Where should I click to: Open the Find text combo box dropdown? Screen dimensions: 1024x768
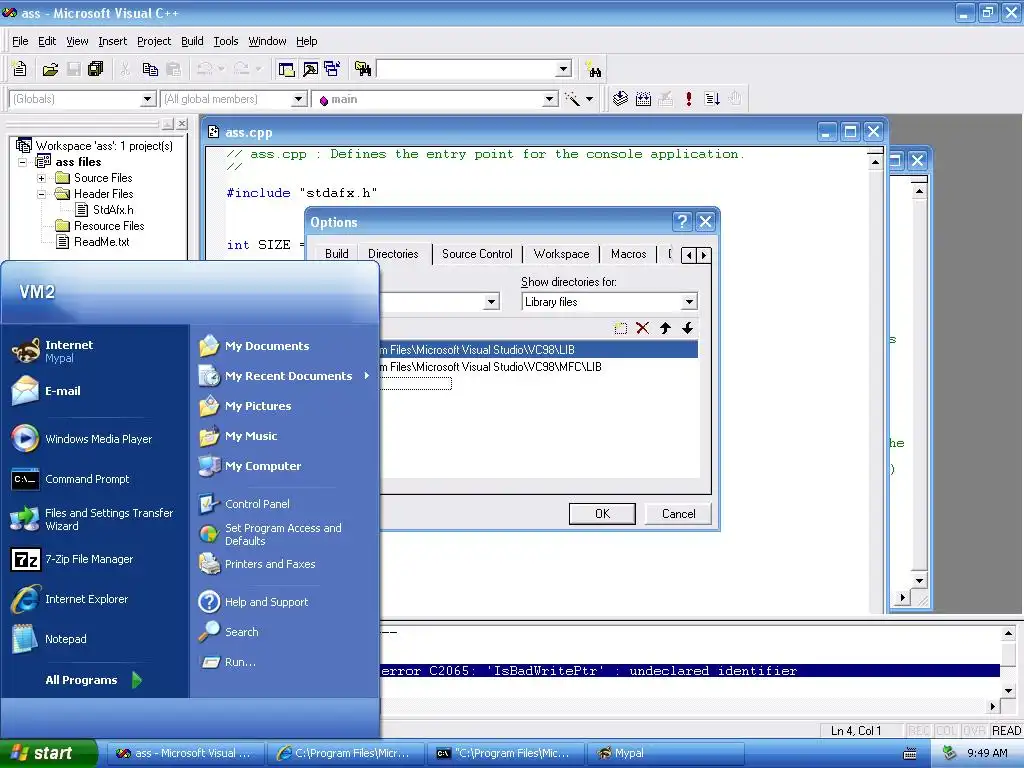point(564,69)
